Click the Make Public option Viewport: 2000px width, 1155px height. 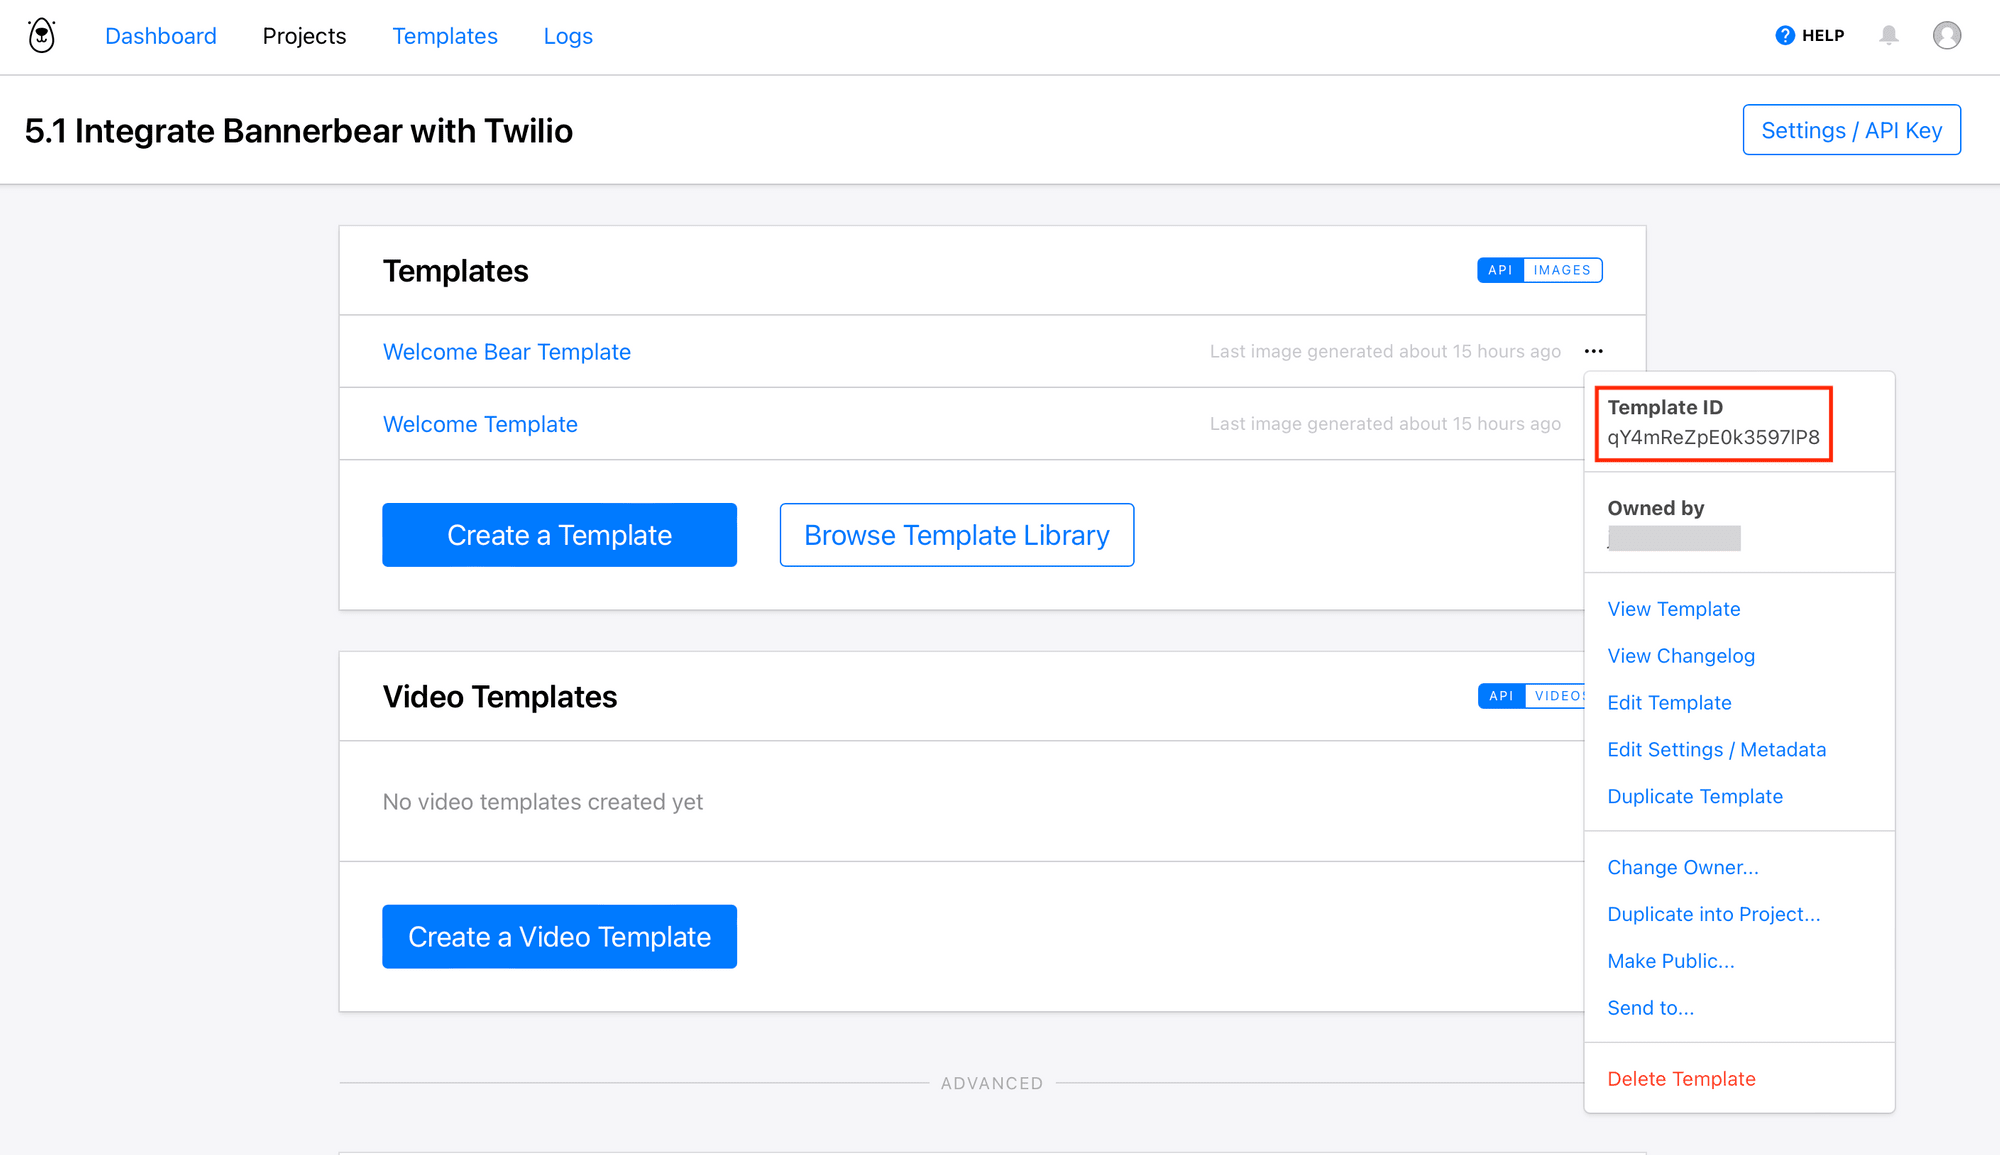[1673, 960]
